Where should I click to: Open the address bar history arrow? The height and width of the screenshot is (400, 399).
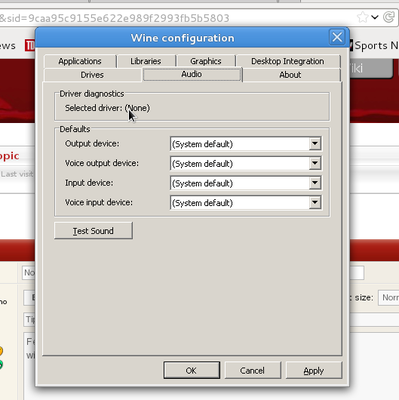click(375, 17)
